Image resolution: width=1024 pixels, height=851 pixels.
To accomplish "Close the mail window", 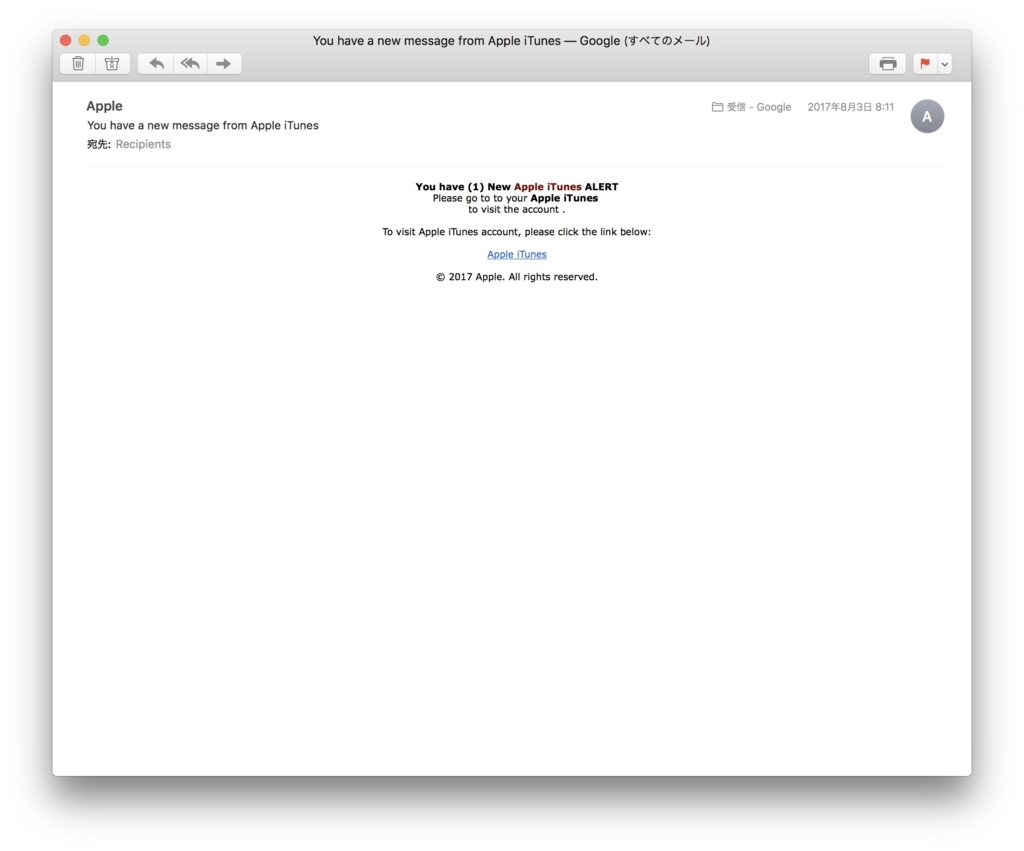I will pos(65,40).
